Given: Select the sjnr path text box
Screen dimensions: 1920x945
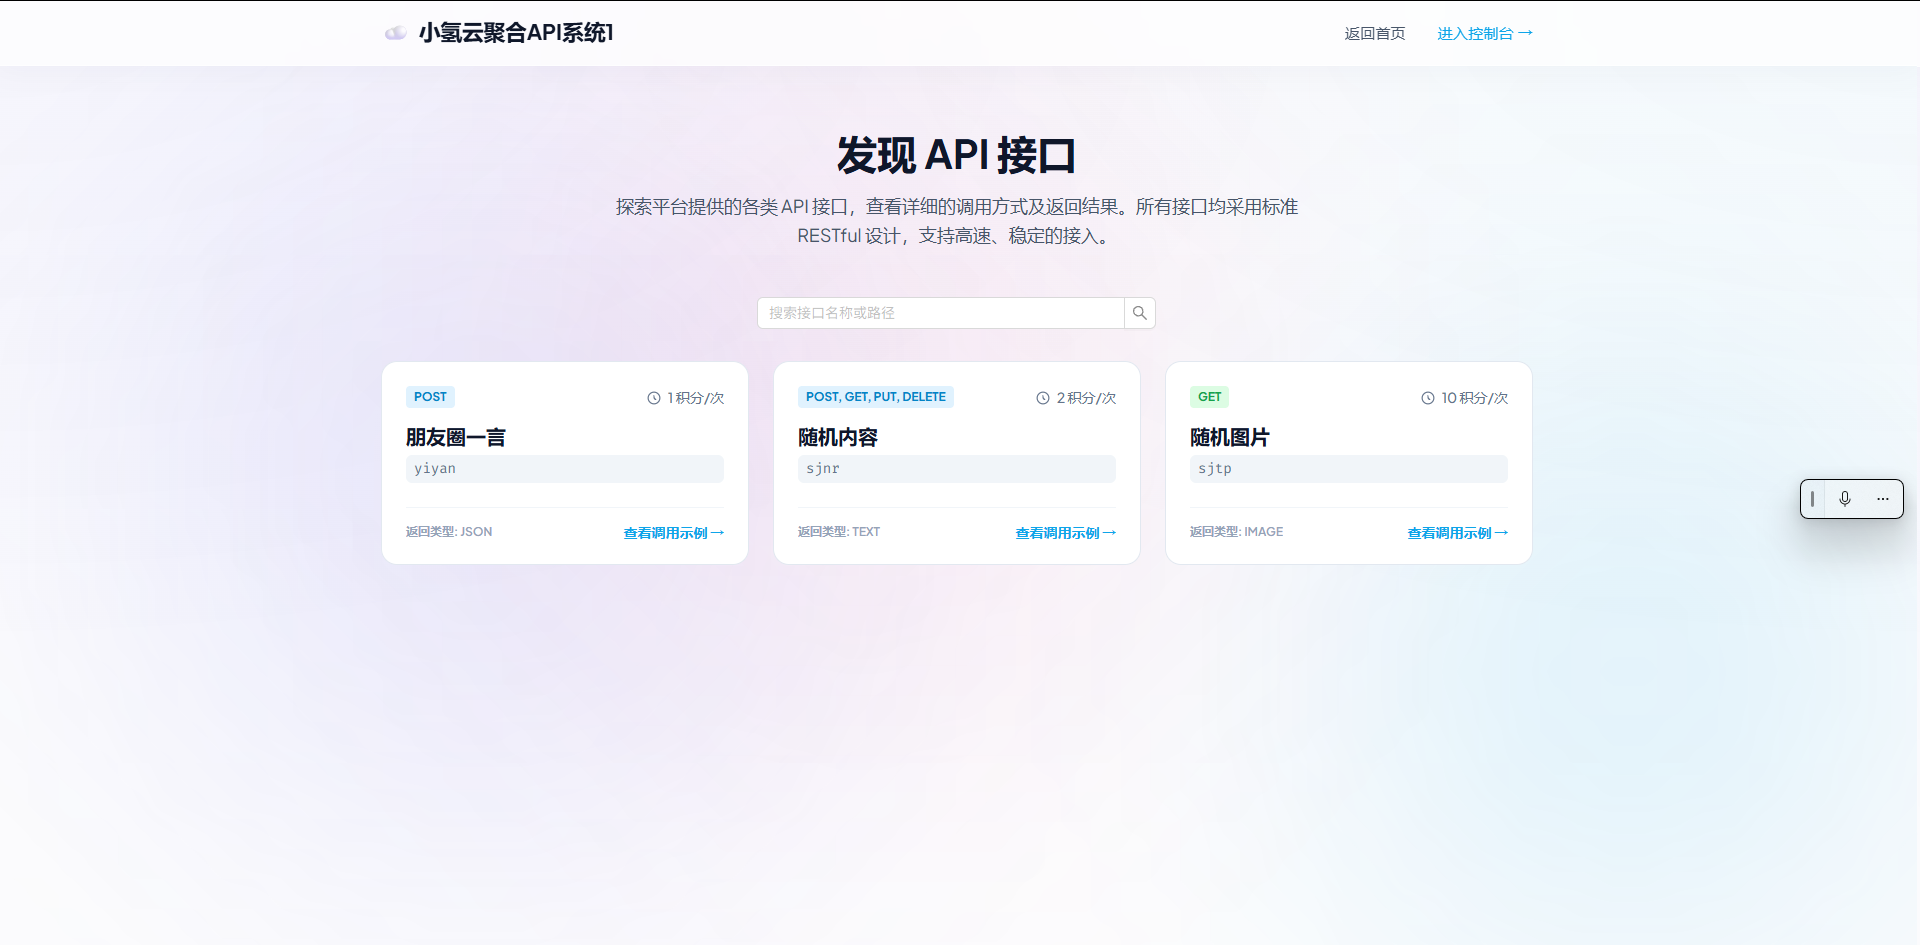Looking at the screenshot, I should click(956, 468).
